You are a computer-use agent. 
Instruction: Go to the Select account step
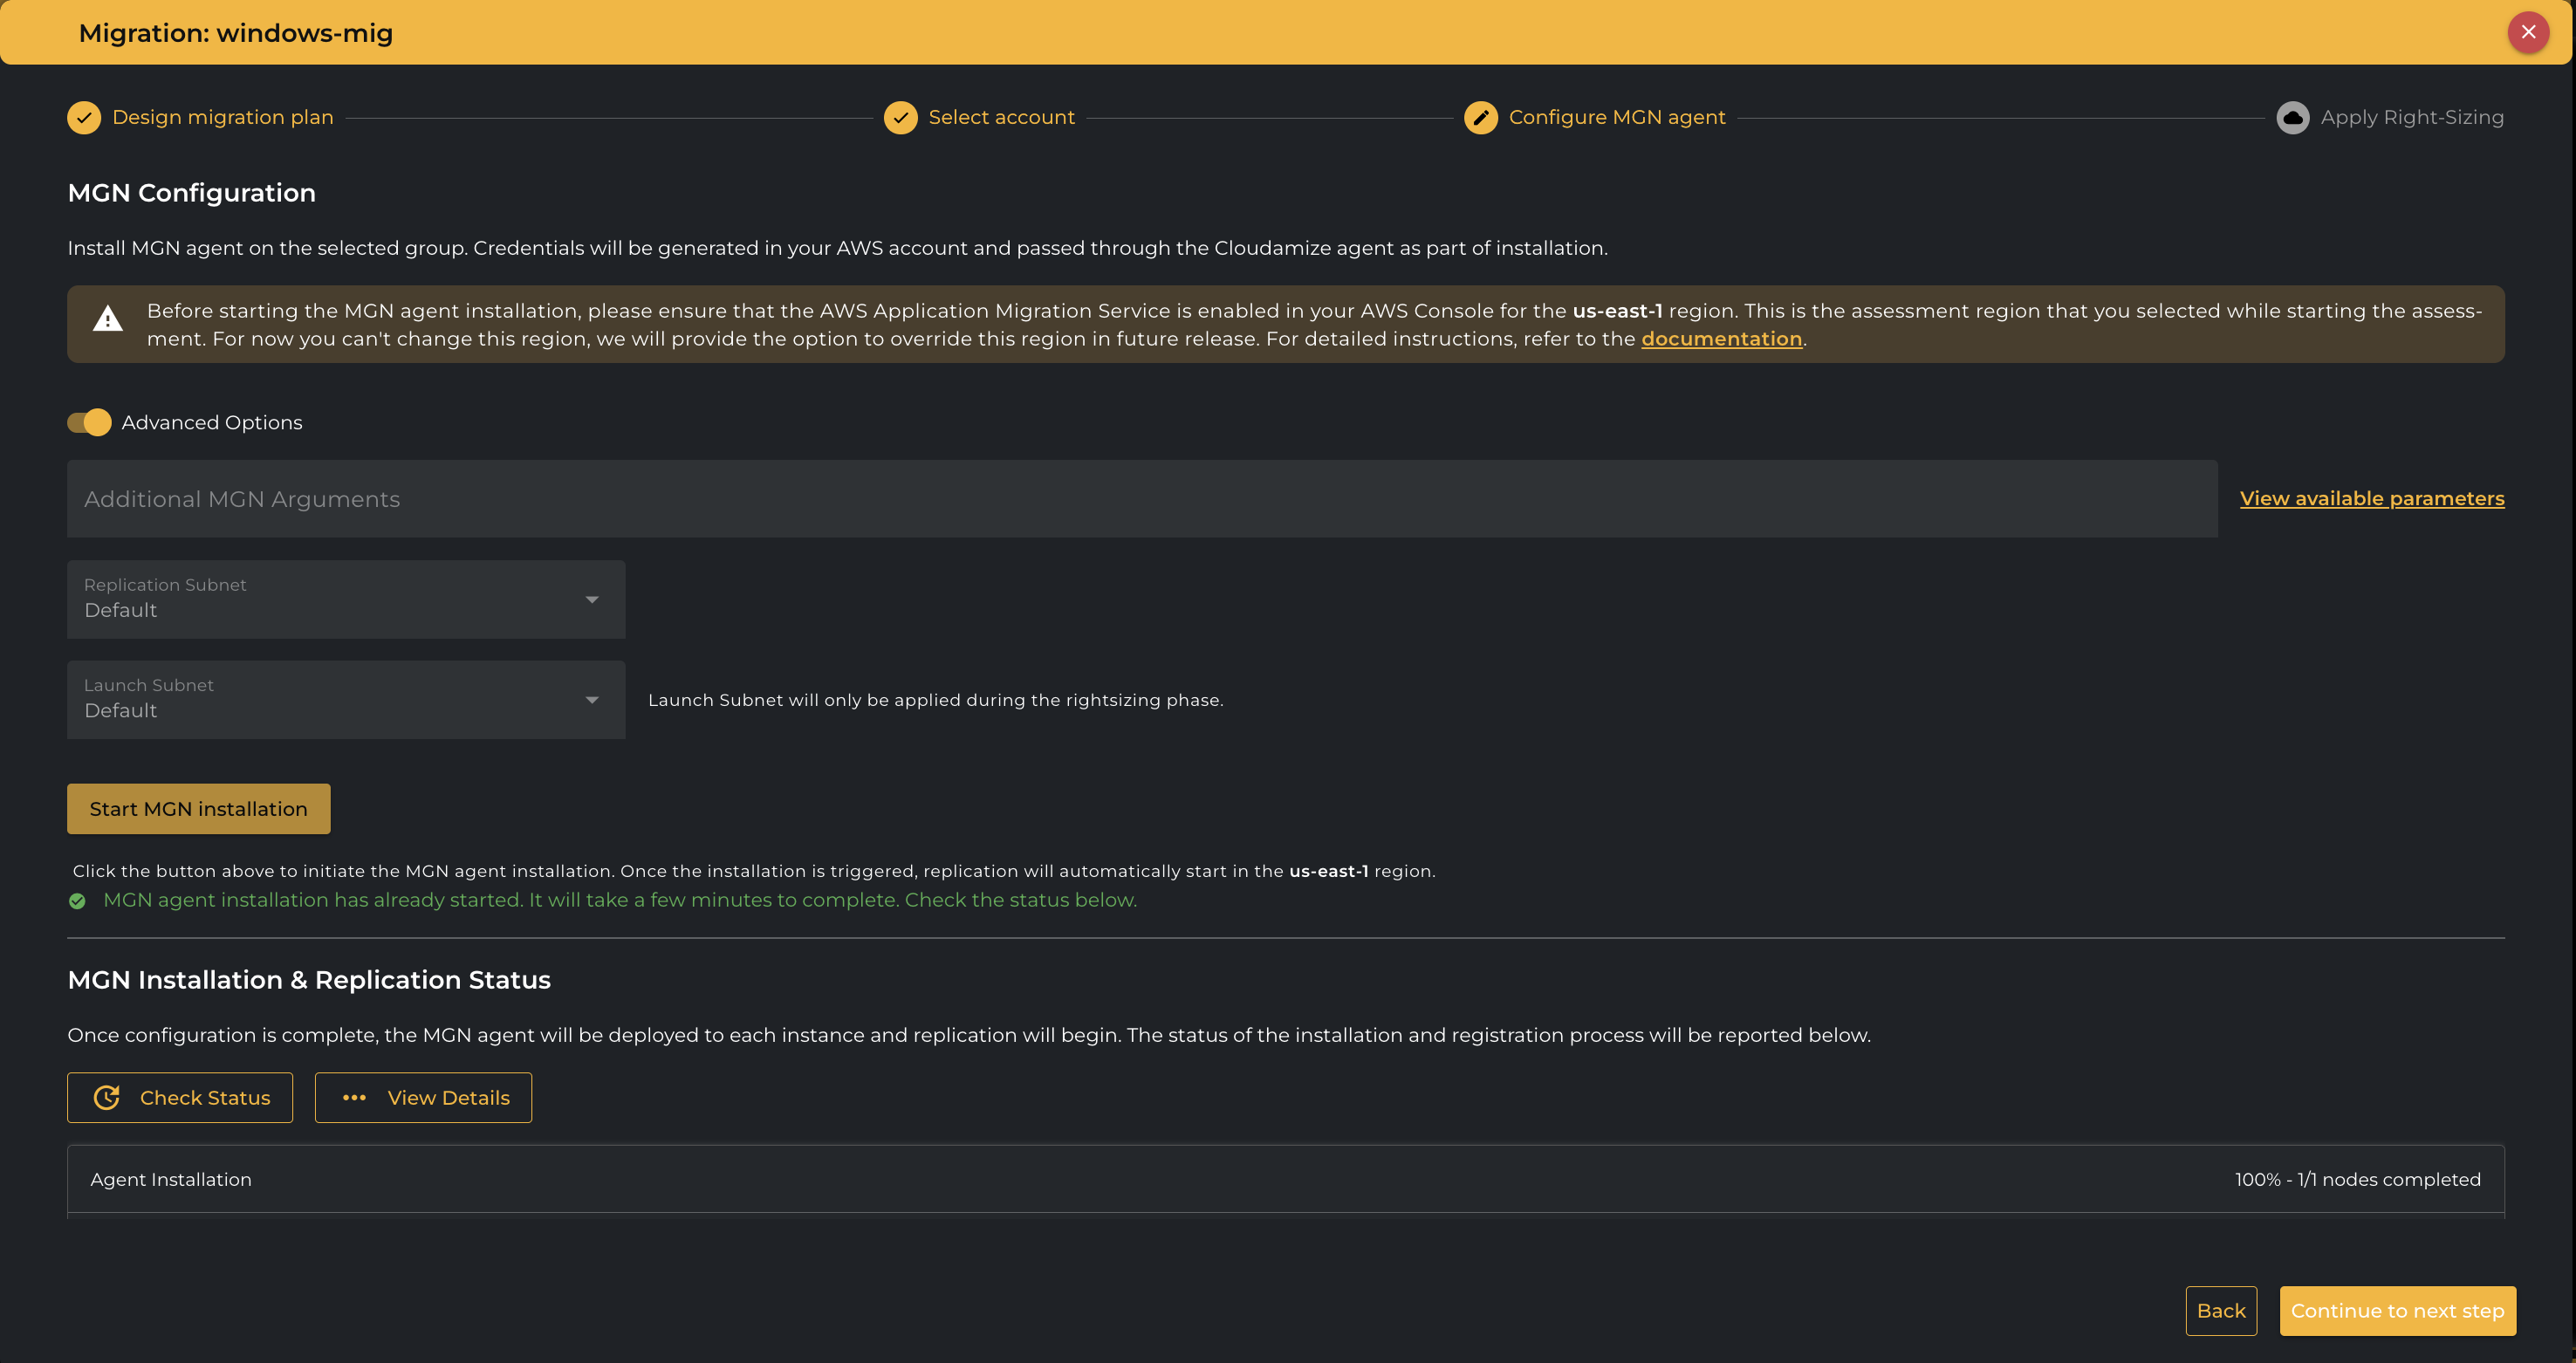pyautogui.click(x=1001, y=118)
